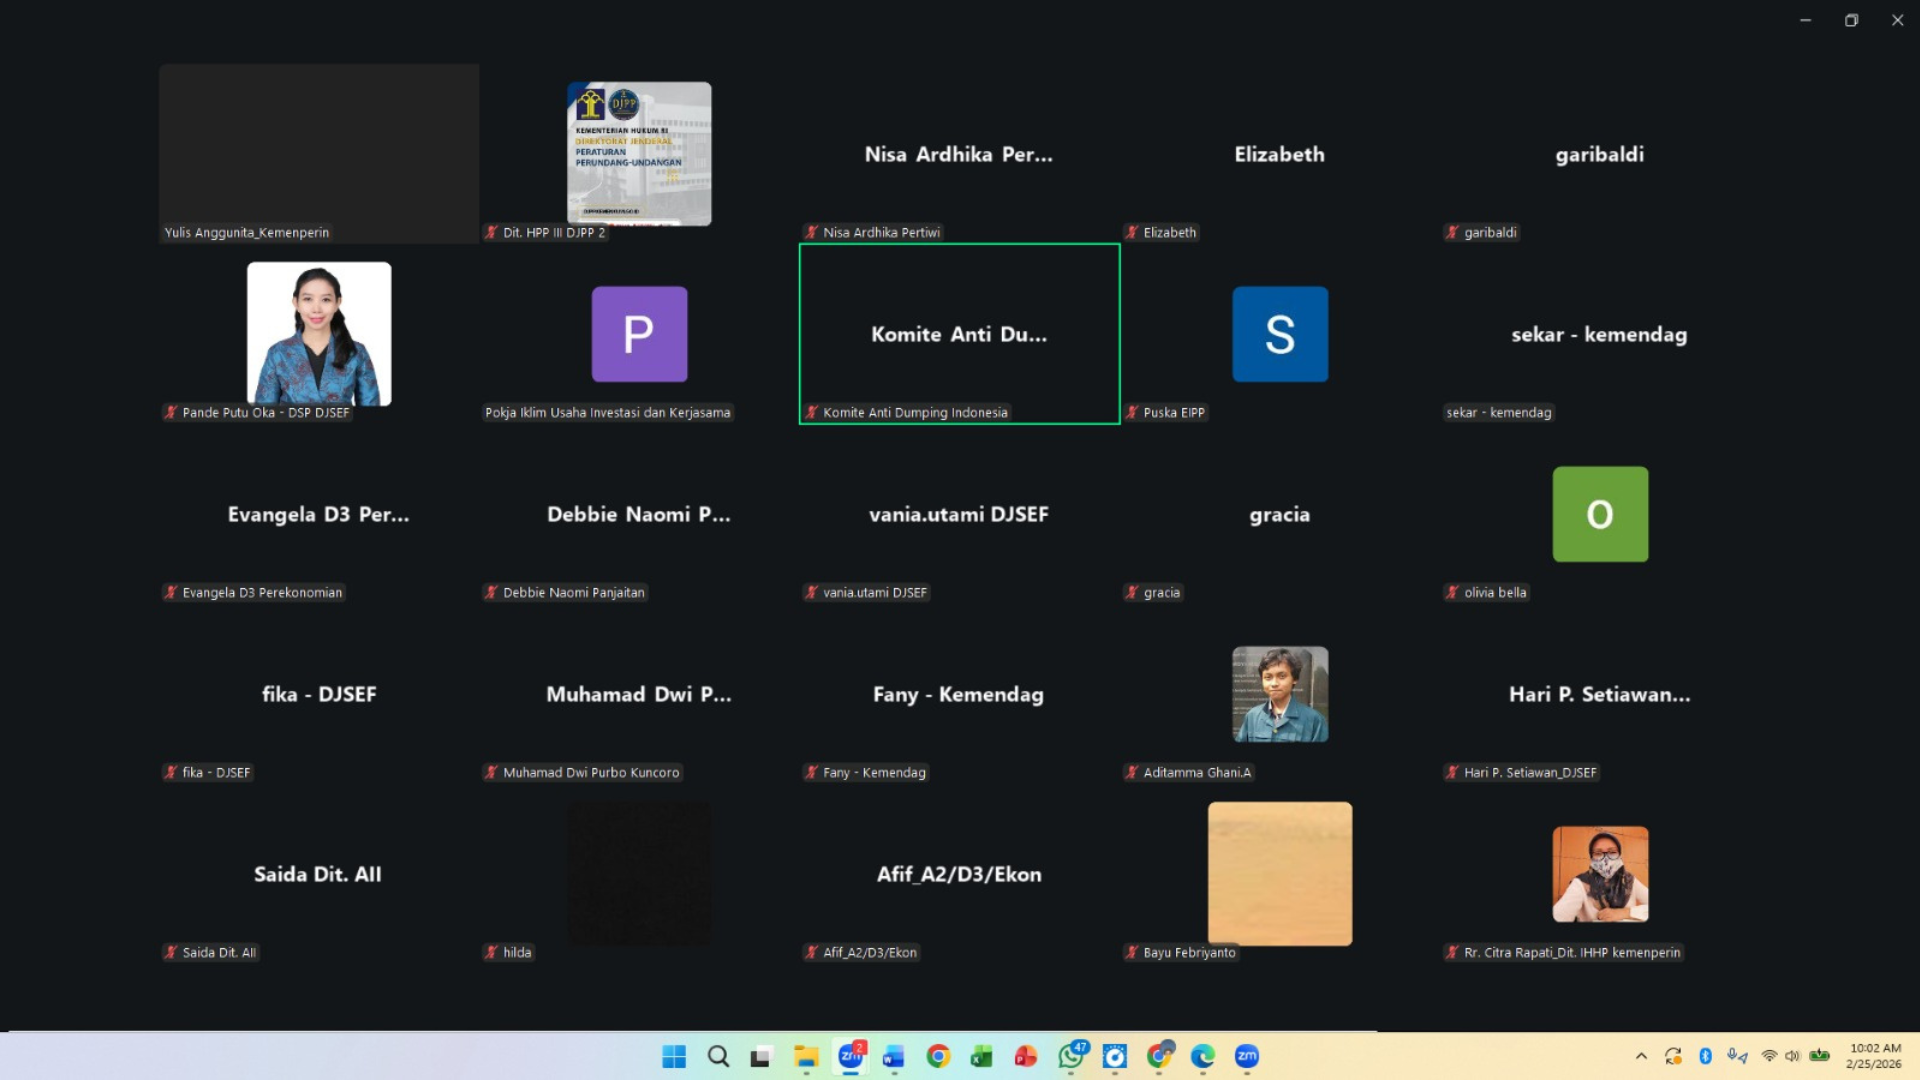The height and width of the screenshot is (1080, 1920).
Task: Open PowerPoint from the taskbar
Action: coord(1026,1056)
